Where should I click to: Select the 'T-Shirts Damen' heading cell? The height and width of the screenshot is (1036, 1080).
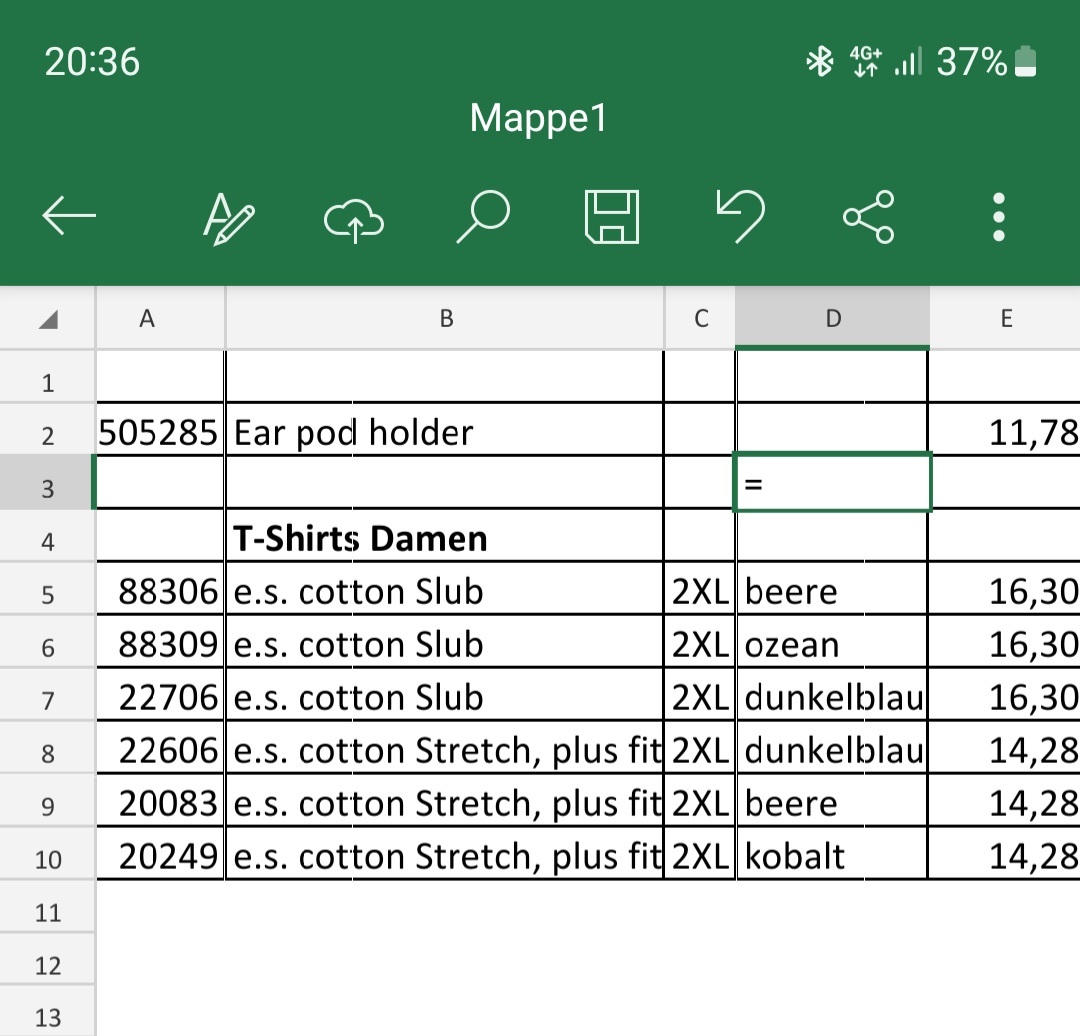click(445, 539)
